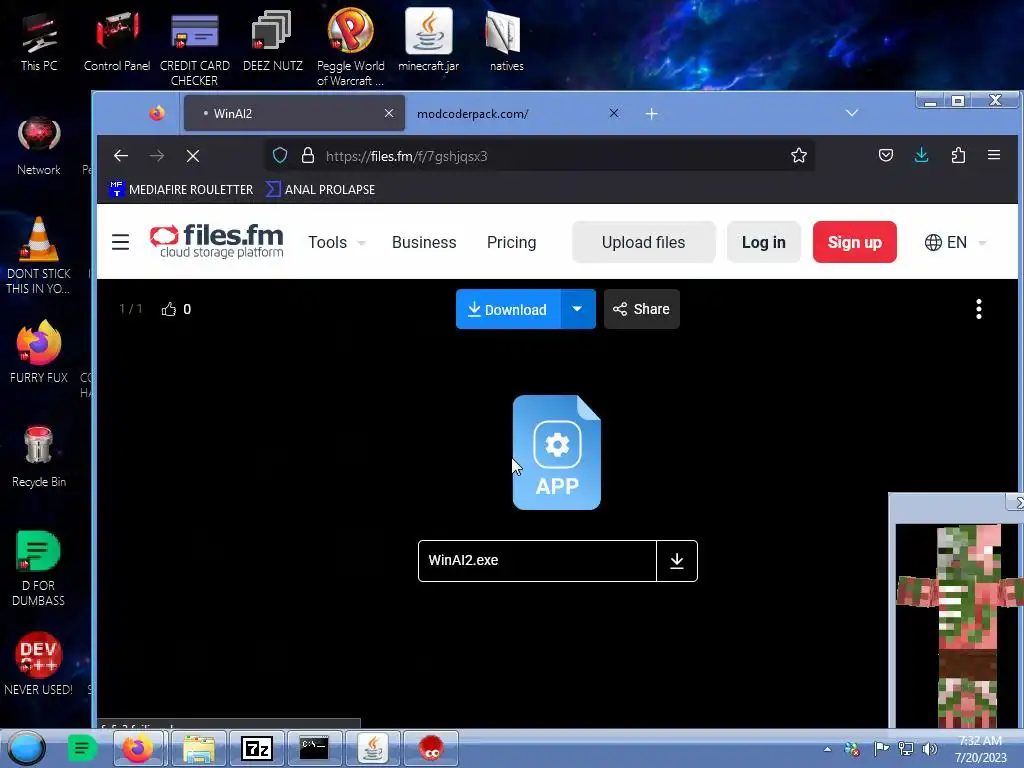Open a new browser tab
Viewport: 1024px width, 768px height.
(x=651, y=114)
